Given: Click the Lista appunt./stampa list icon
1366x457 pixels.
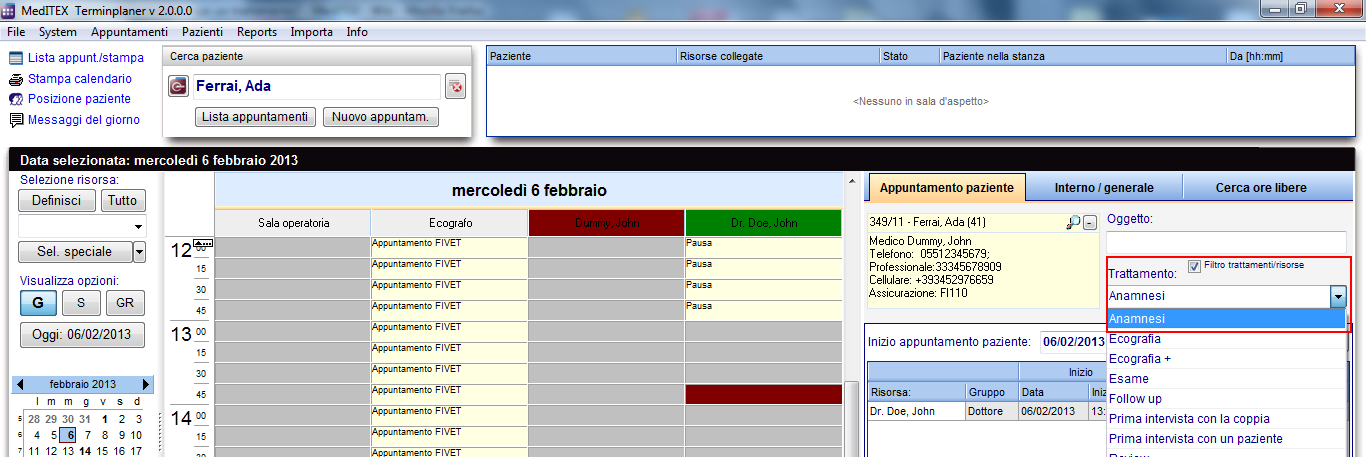Looking at the screenshot, I should click(16, 58).
